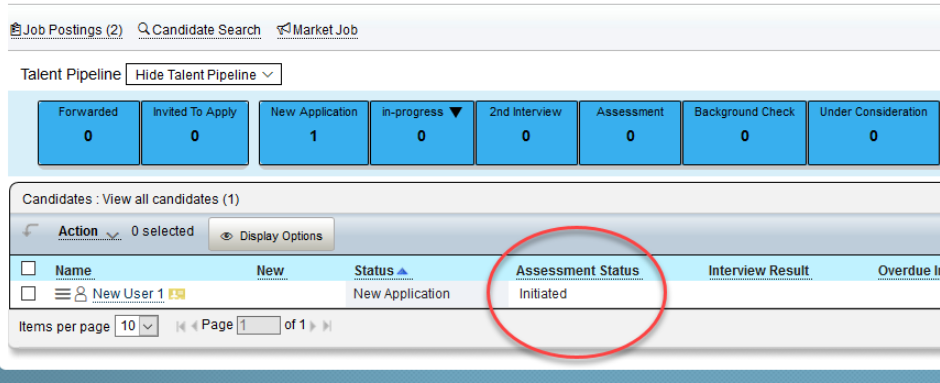Check the New User 1 row checkbox
This screenshot has width=940, height=383.
(x=29, y=294)
